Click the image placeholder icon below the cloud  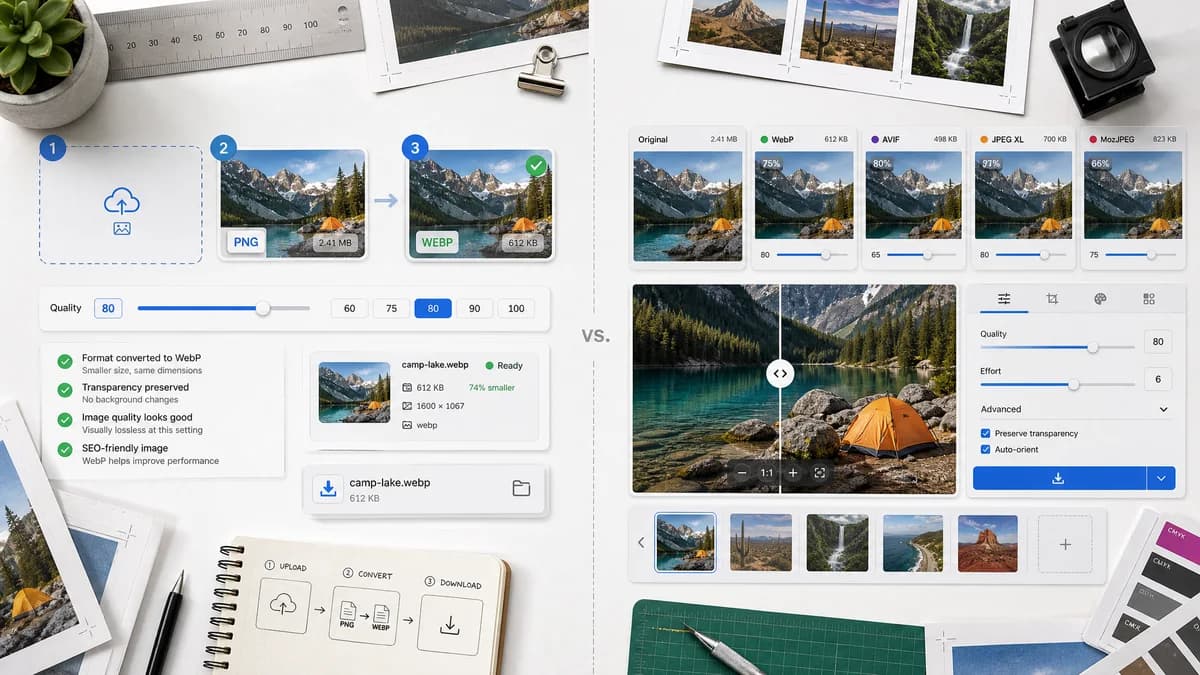pos(121,228)
